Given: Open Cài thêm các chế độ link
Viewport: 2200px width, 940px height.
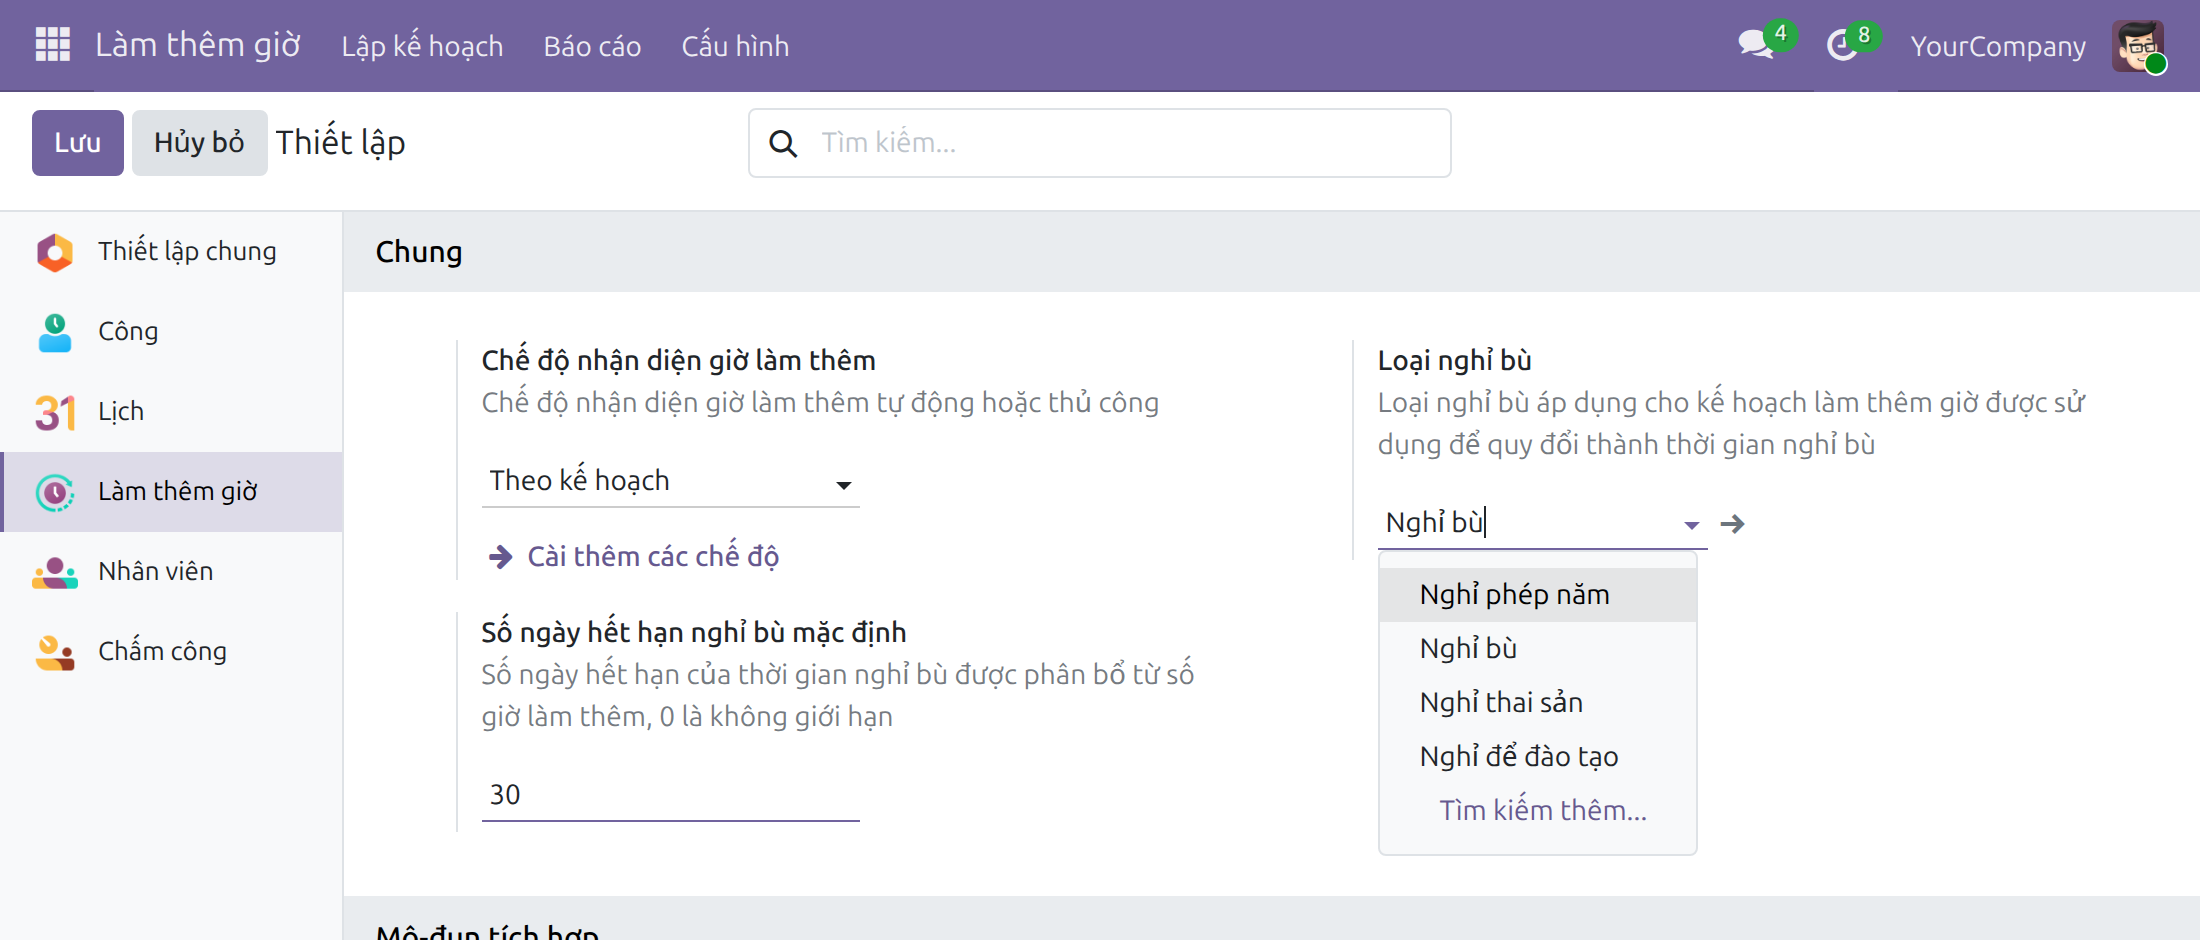Looking at the screenshot, I should (x=653, y=557).
